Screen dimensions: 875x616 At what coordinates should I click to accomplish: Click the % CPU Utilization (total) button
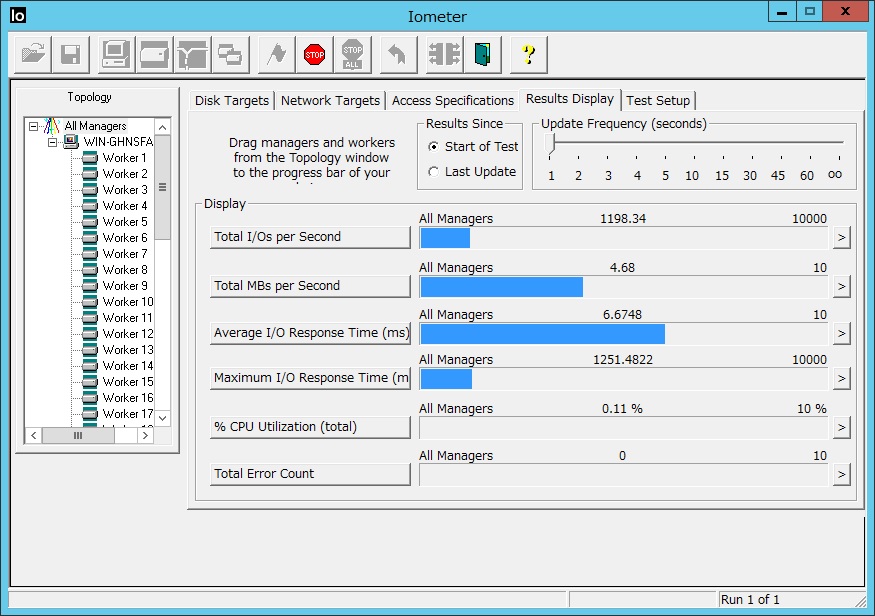(x=310, y=427)
